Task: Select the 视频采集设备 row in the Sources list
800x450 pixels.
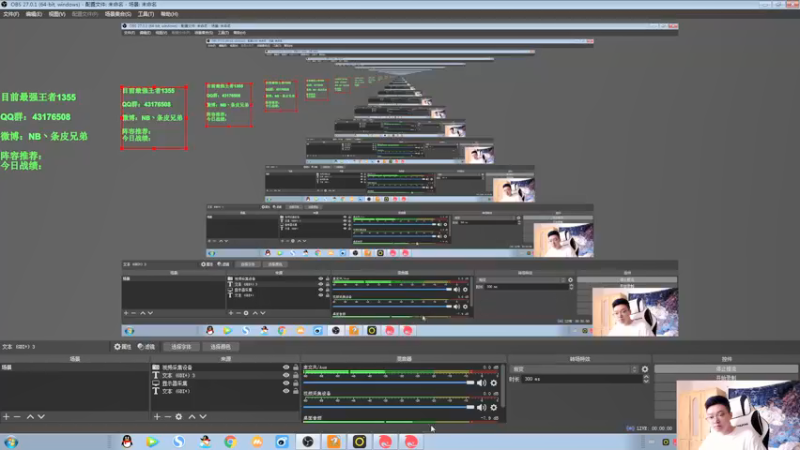Action: (x=225, y=367)
